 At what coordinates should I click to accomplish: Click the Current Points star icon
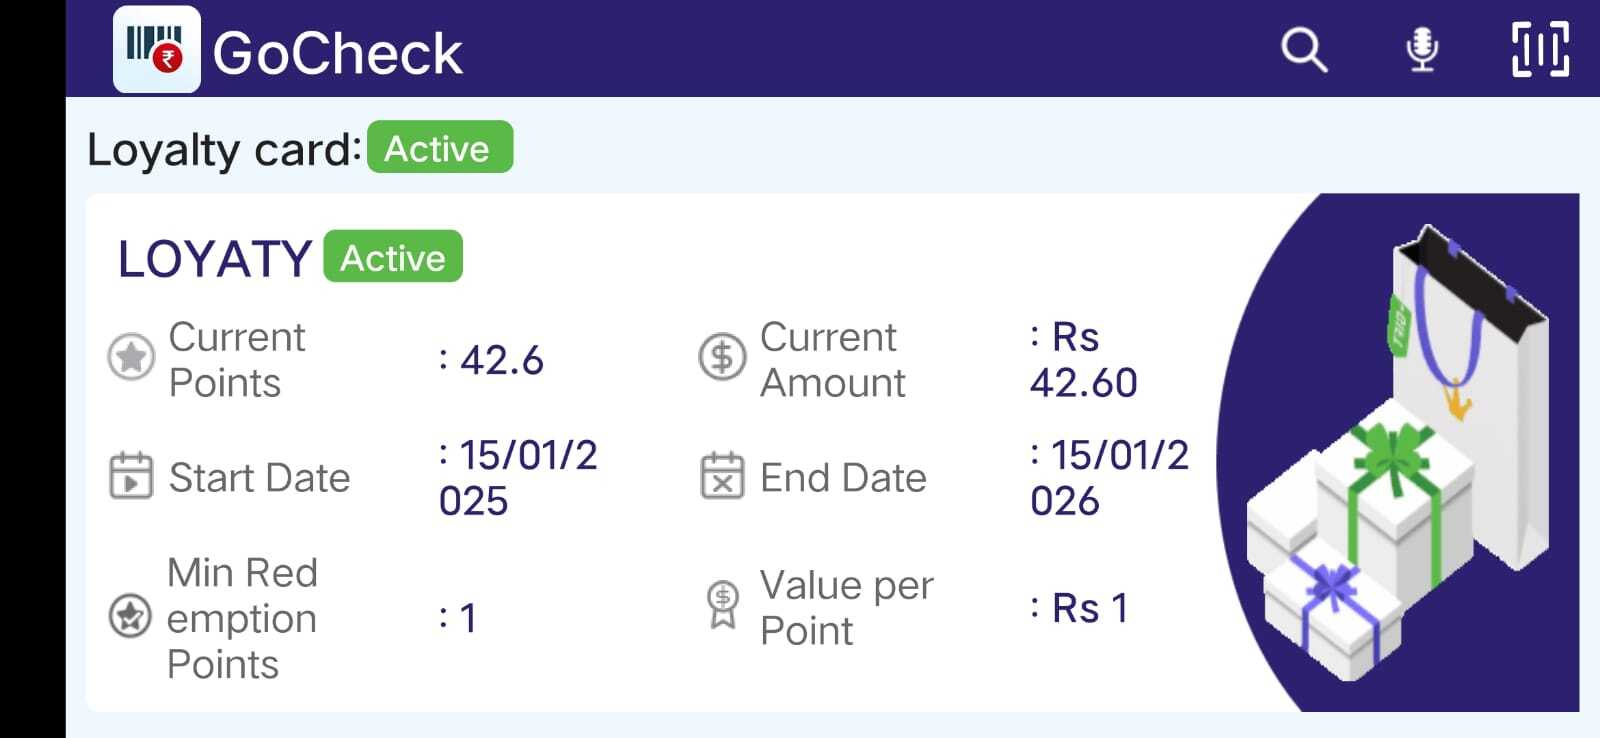131,357
